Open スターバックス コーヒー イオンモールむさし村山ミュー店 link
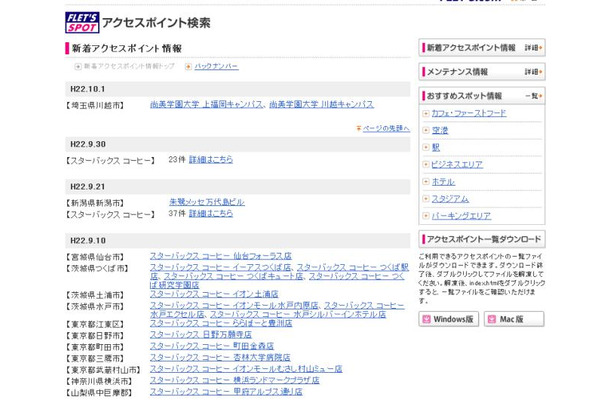The width and height of the screenshot is (610, 400). click(246, 369)
